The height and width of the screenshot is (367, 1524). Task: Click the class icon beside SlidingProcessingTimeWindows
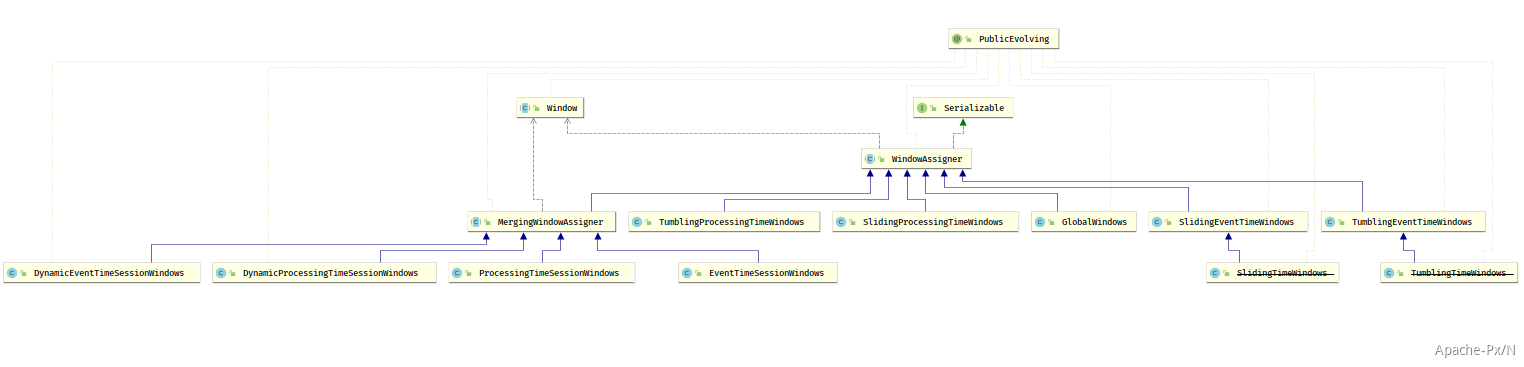841,222
